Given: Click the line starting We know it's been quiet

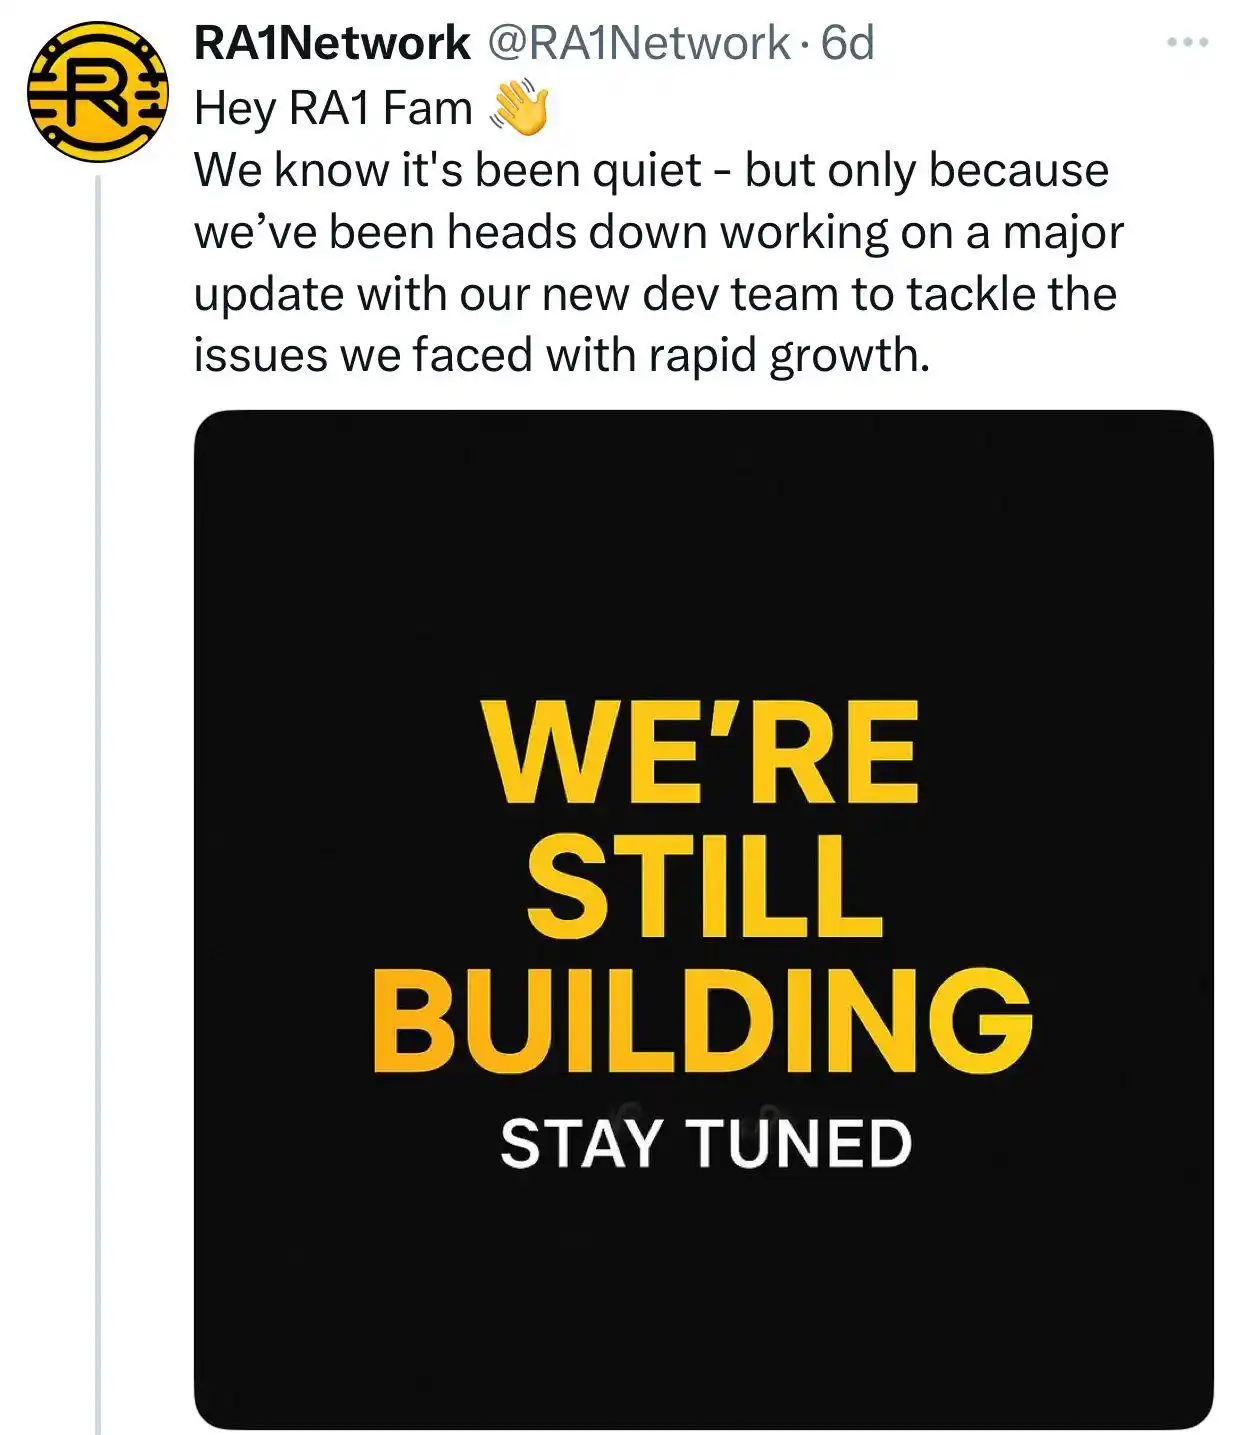Looking at the screenshot, I should coord(651,171).
